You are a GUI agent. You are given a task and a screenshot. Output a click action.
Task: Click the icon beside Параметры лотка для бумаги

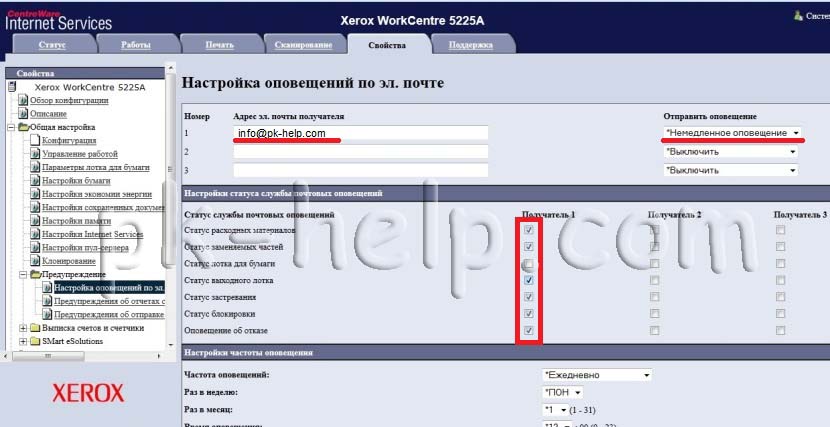click(x=35, y=167)
